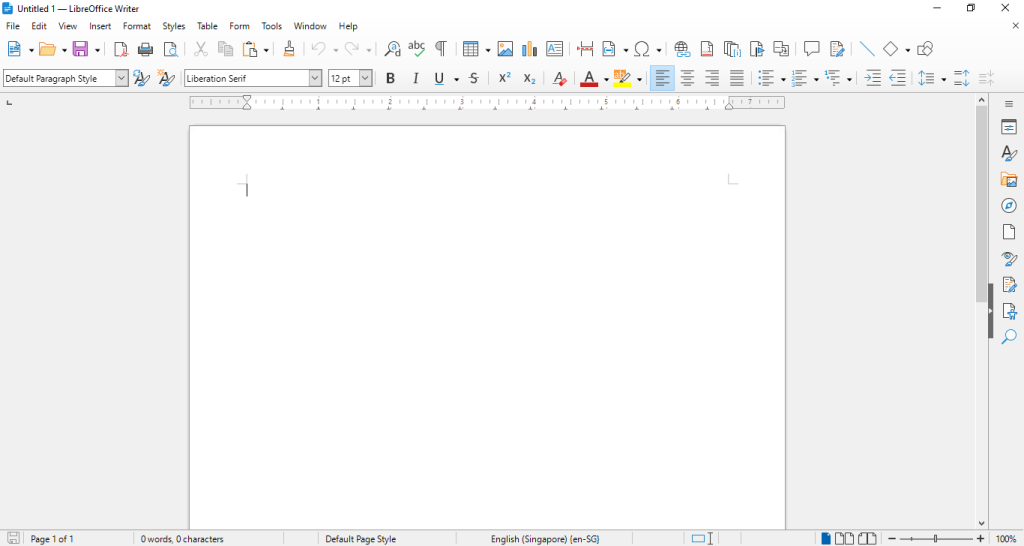Click the Zoom In plus button

coord(980,539)
